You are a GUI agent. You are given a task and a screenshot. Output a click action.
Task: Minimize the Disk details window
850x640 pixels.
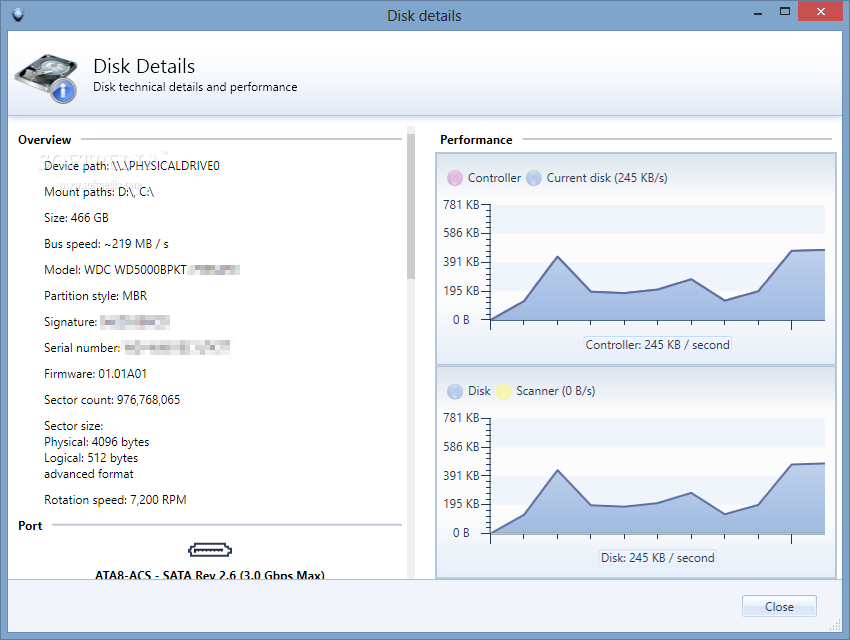click(758, 12)
